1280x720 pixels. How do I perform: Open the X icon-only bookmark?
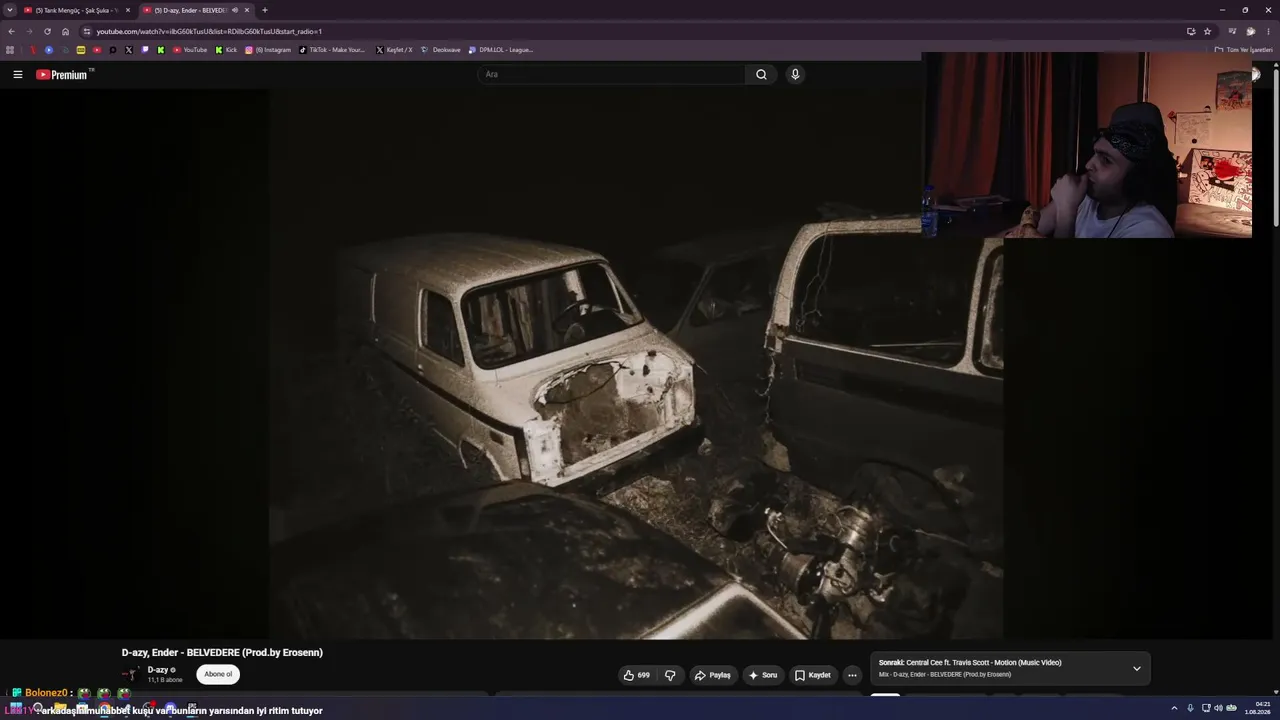pos(129,50)
